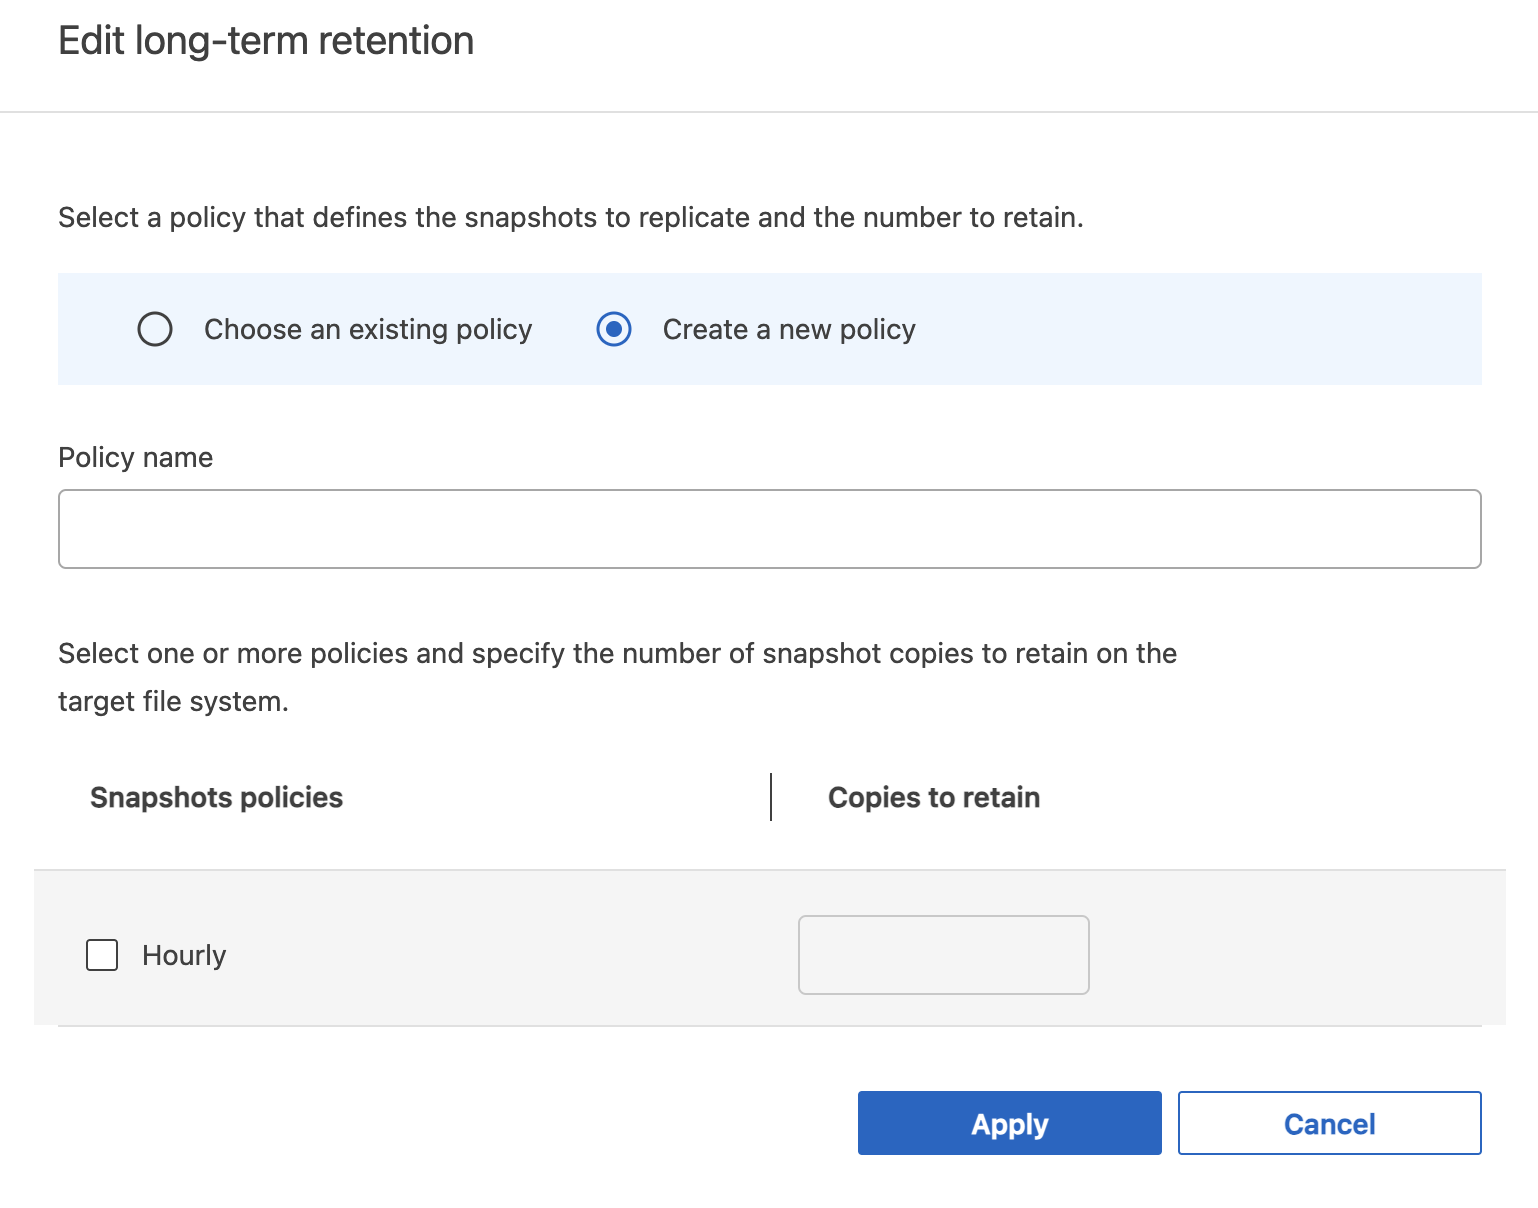Focus the empty Policy name field
Image resolution: width=1538 pixels, height=1208 pixels.
coord(769,528)
